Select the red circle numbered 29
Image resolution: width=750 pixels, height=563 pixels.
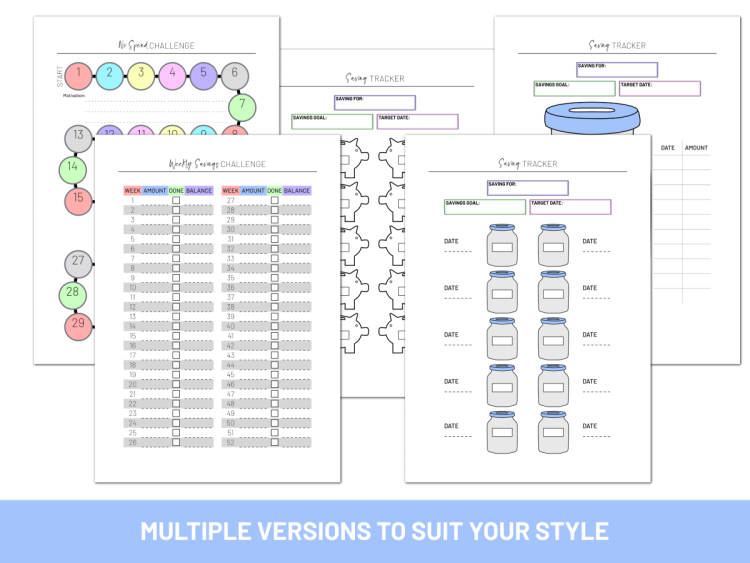(x=76, y=325)
